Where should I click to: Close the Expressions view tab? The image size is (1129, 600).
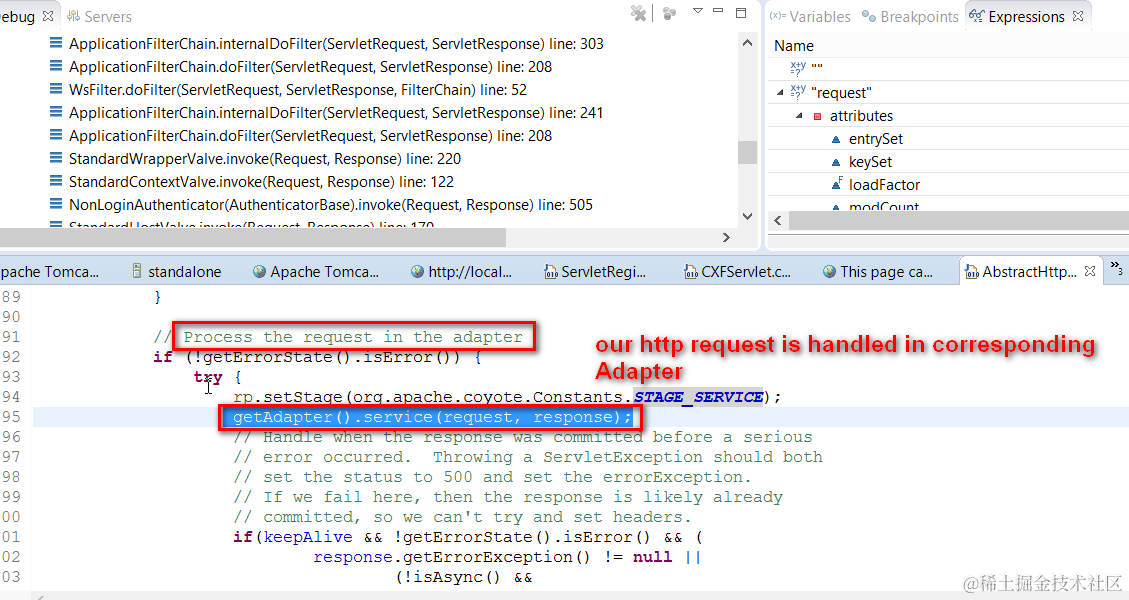pyautogui.click(x=1078, y=16)
